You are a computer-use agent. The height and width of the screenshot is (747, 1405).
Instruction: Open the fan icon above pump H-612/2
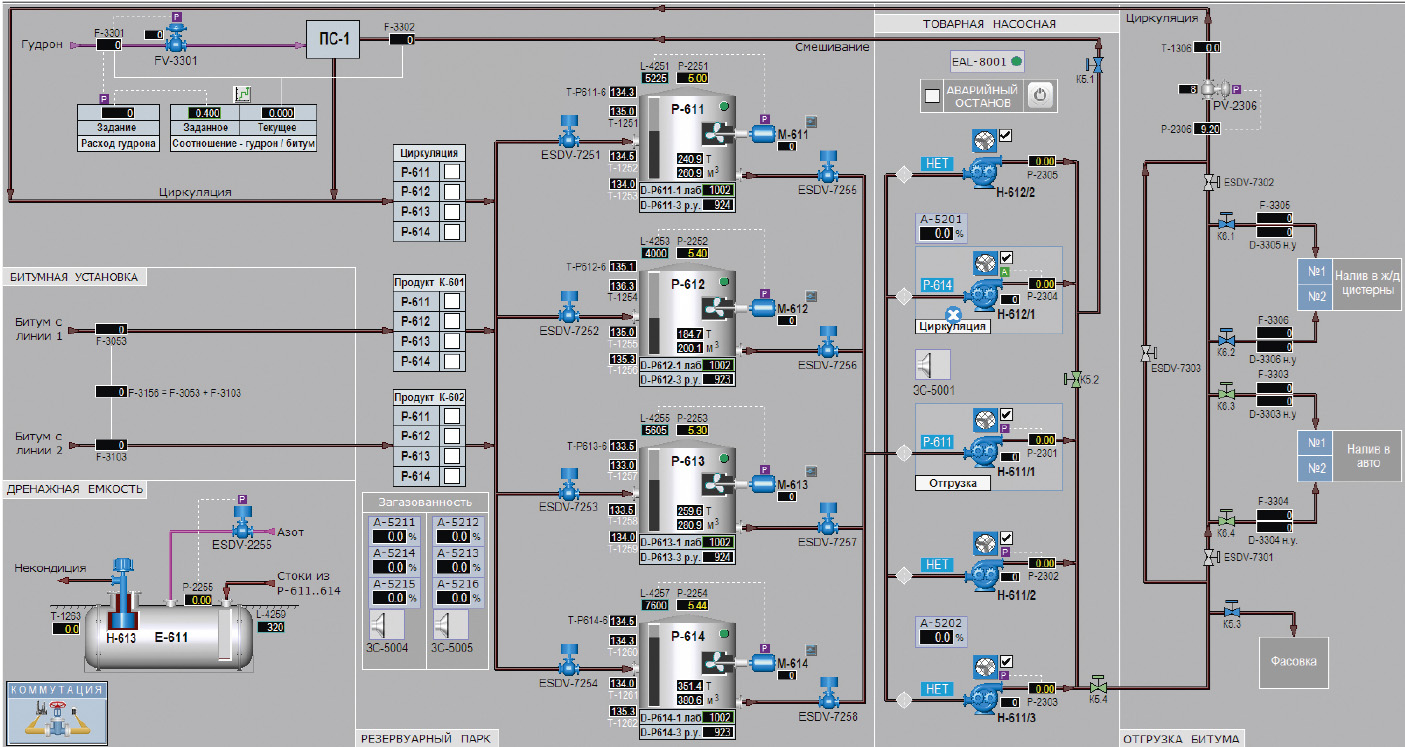click(x=984, y=140)
